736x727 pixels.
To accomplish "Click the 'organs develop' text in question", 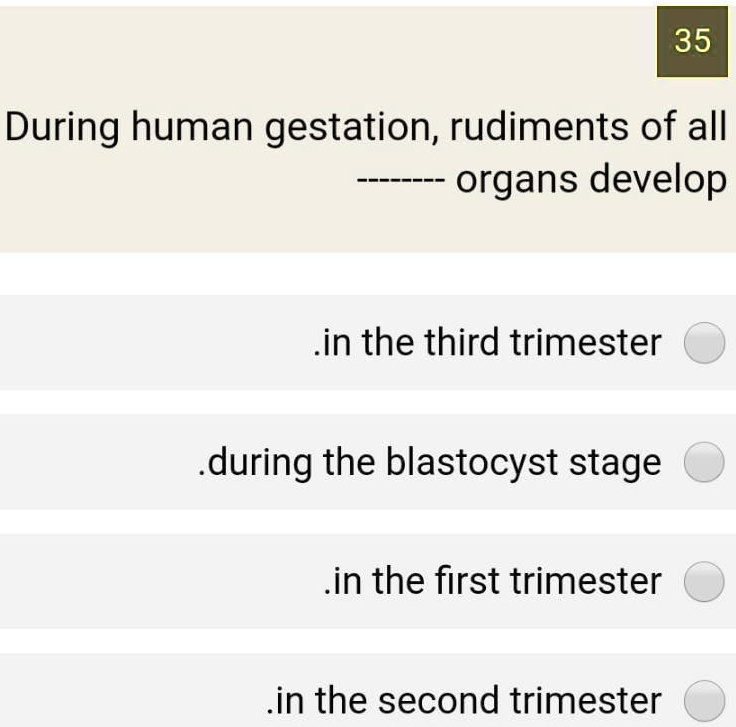I will click(x=590, y=181).
